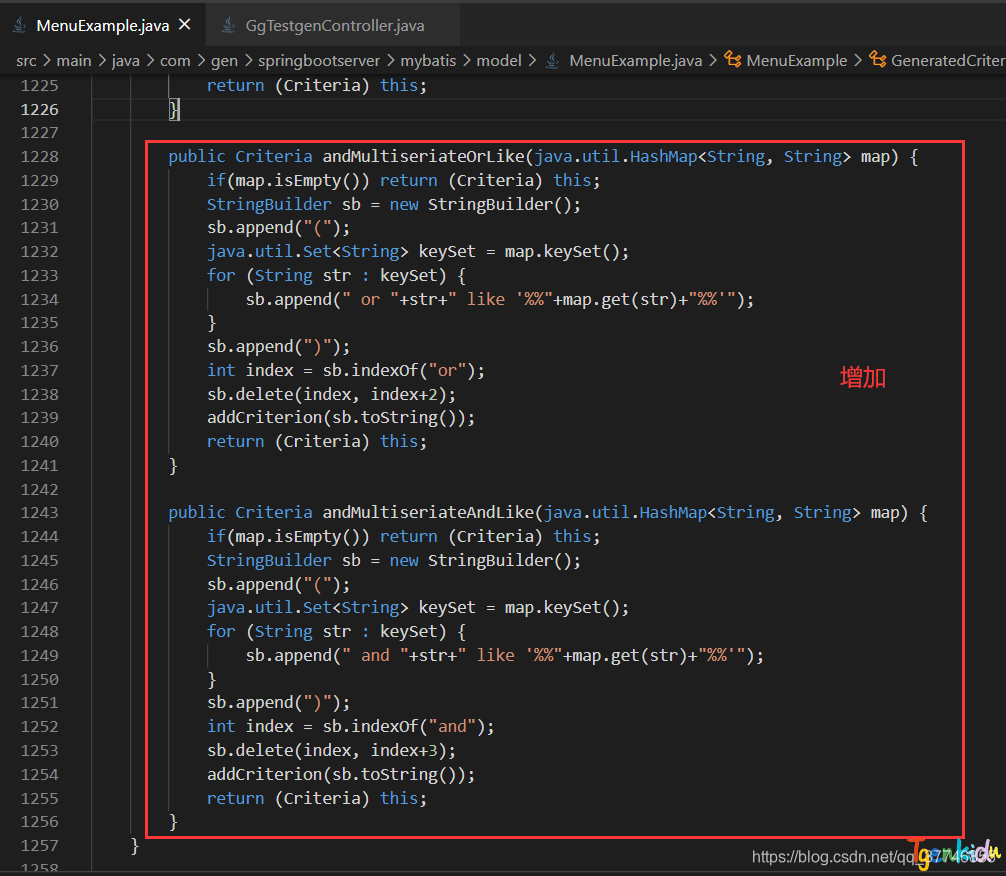Click the Java icon on GgTestgenController.java tab
This screenshot has height=876, width=1006.
click(228, 25)
